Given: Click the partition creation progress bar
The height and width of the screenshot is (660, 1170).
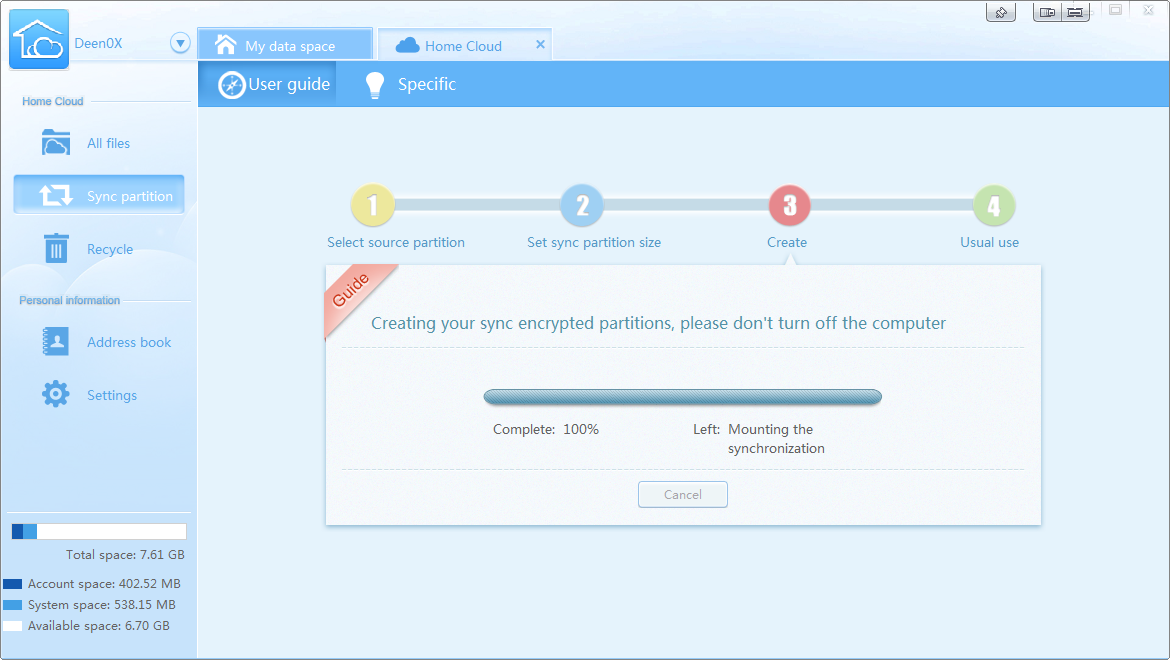Looking at the screenshot, I should coord(683,397).
